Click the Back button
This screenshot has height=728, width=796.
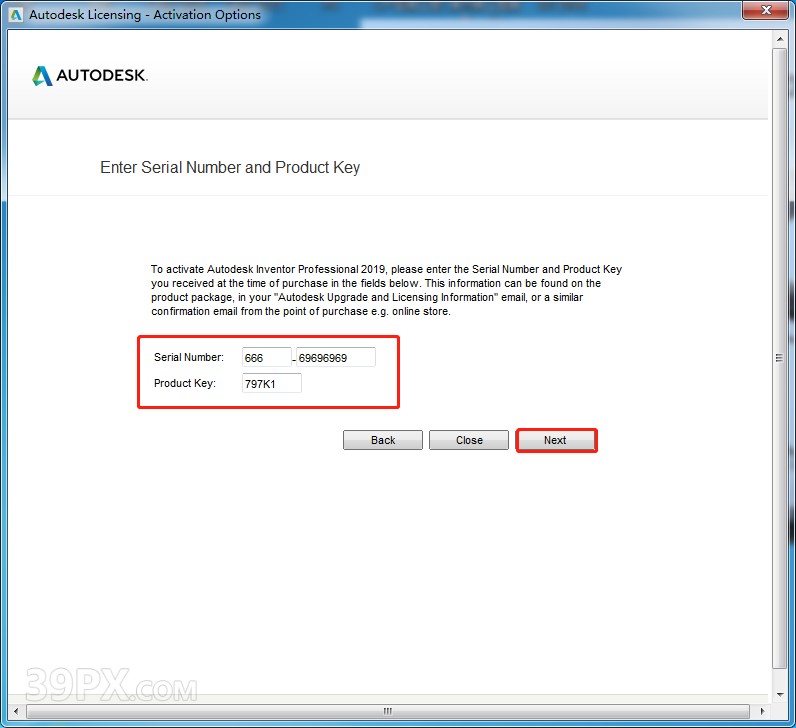click(x=383, y=440)
